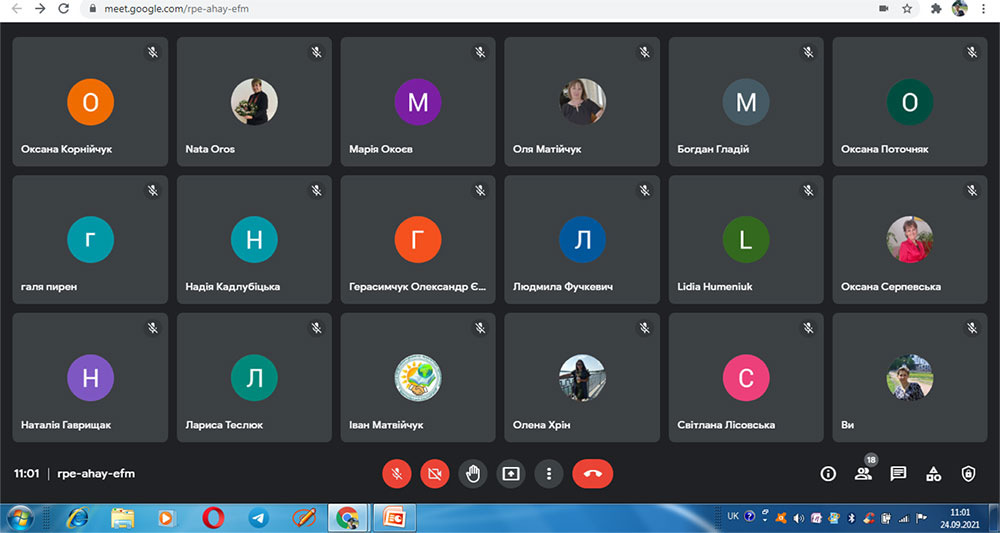Click the UK language indicator in the tray

pyautogui.click(x=733, y=516)
